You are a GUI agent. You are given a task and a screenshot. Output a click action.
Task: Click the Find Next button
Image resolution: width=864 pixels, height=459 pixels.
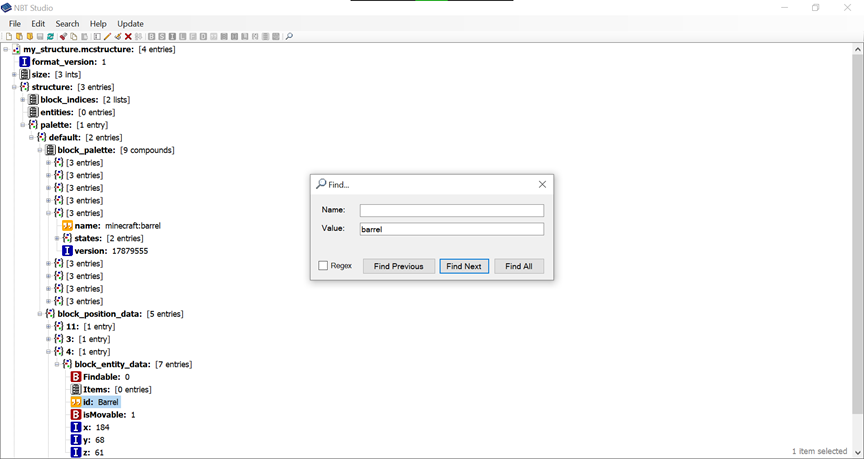tap(464, 266)
